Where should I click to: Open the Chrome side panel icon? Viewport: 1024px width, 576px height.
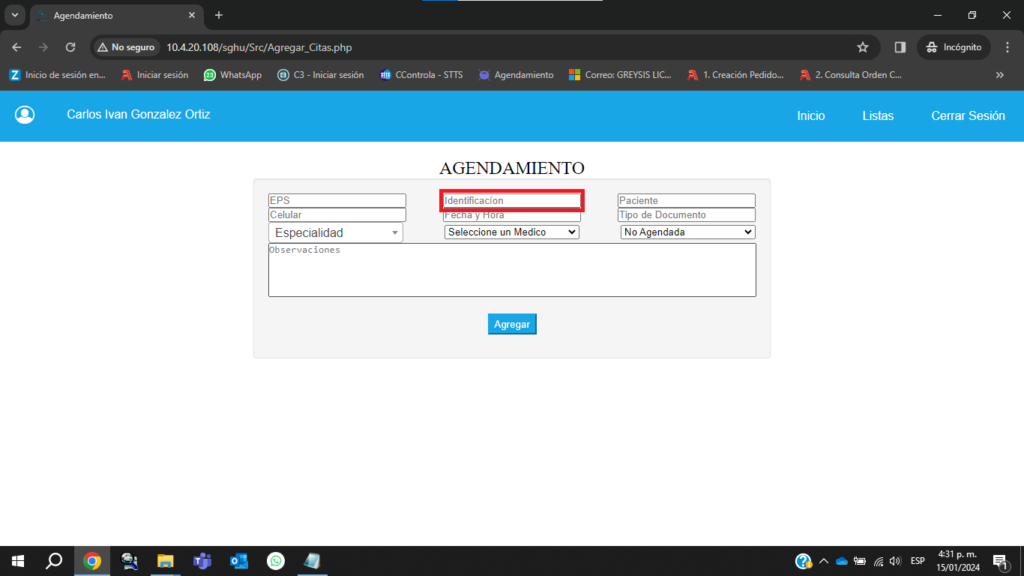(900, 47)
